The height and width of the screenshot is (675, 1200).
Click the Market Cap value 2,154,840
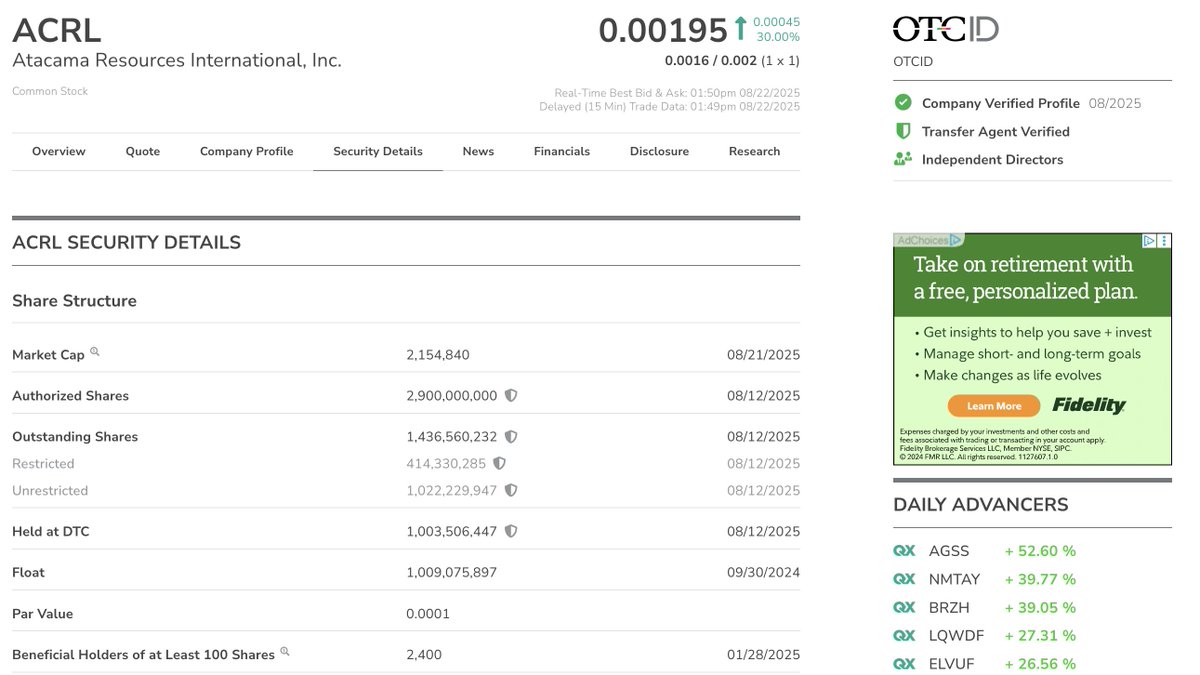click(x=438, y=355)
